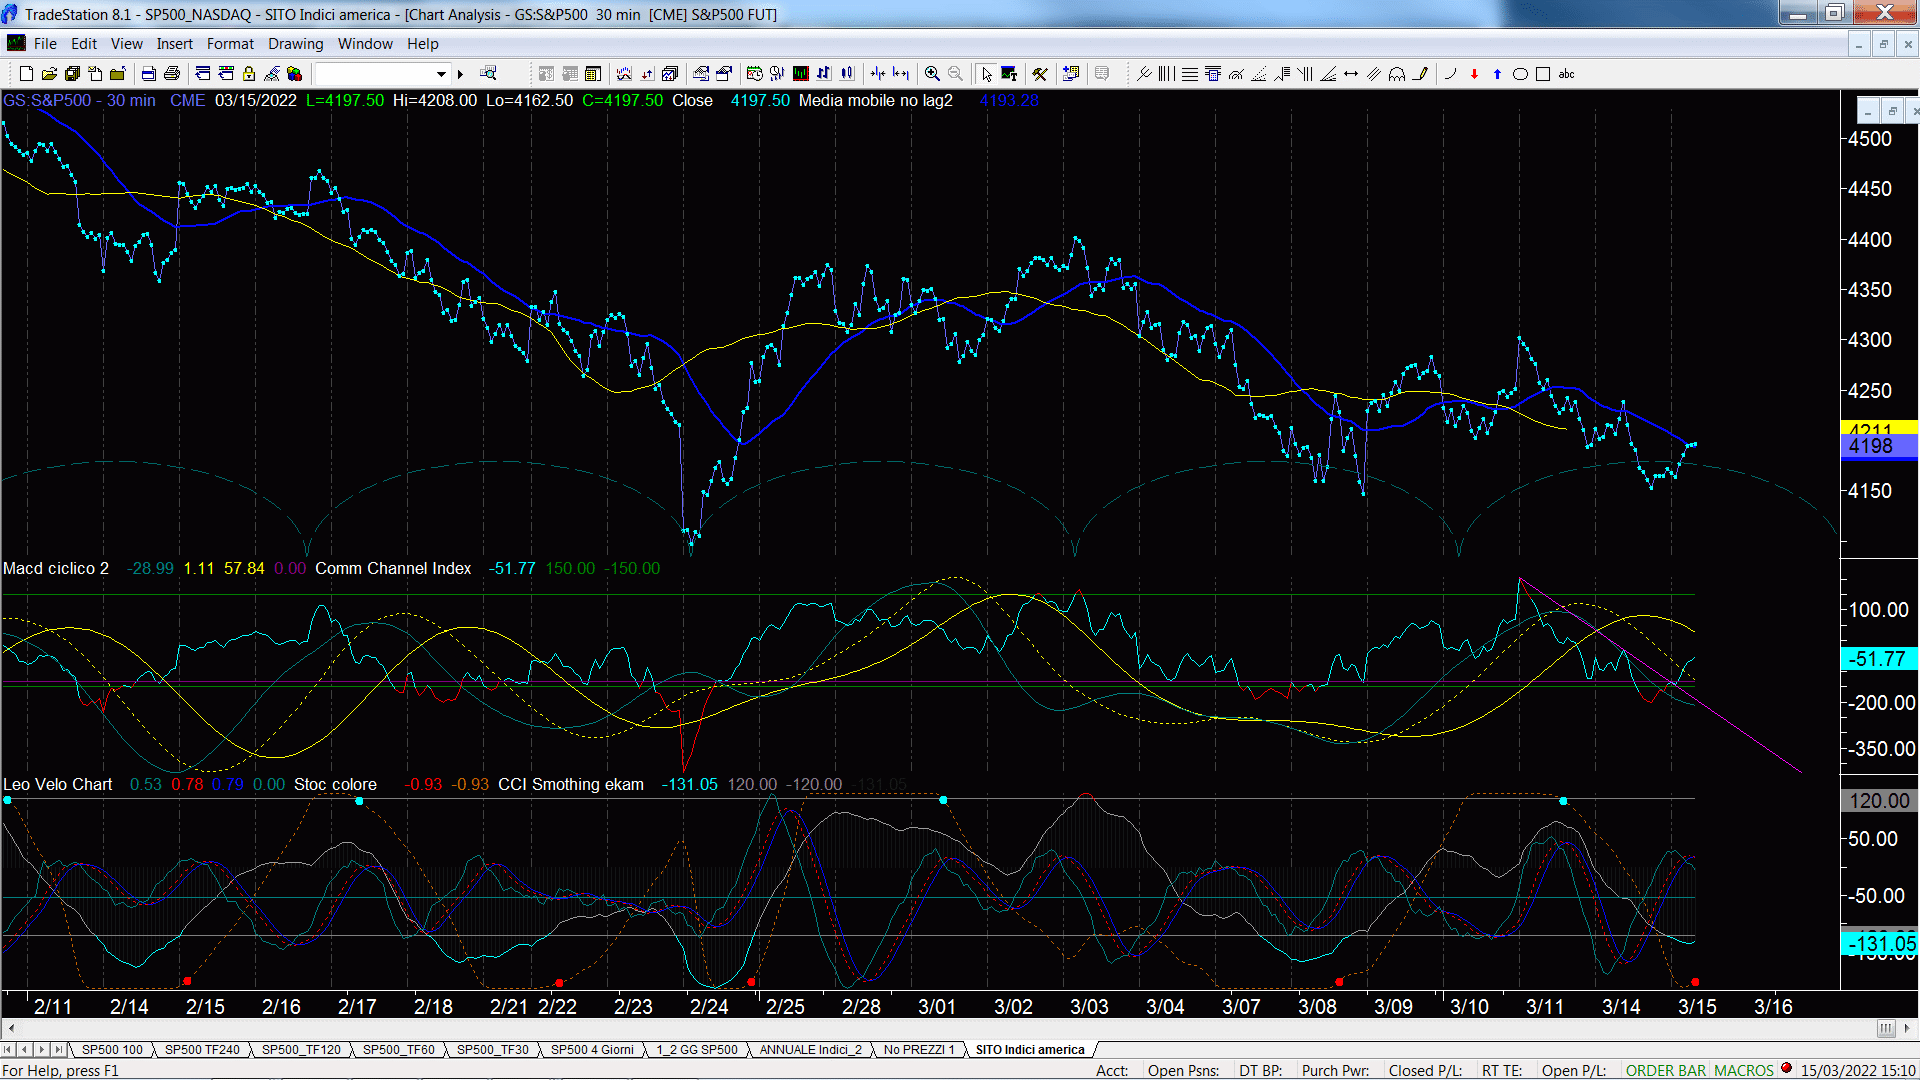
Task: Select the red down arrow drawing tool
Action: 1474,74
